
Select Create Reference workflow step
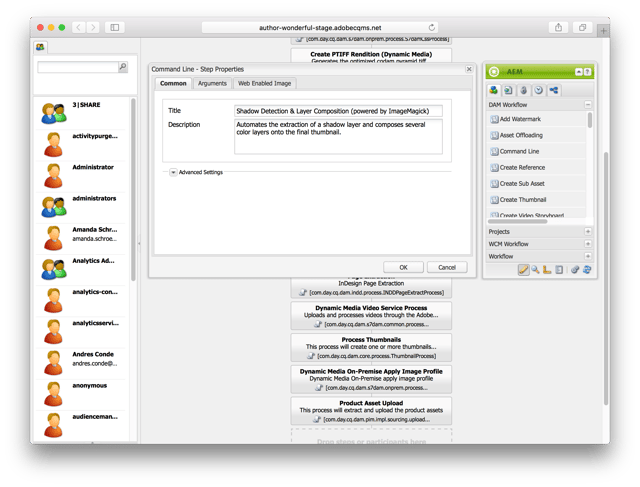point(536,167)
